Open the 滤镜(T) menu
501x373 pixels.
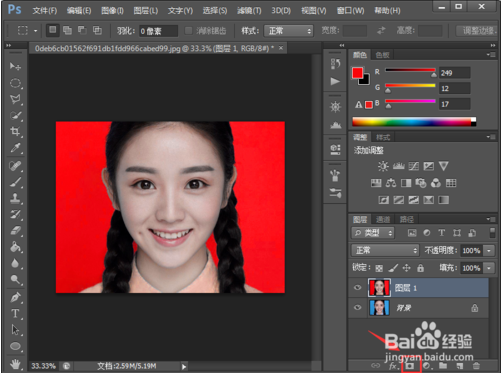point(249,11)
